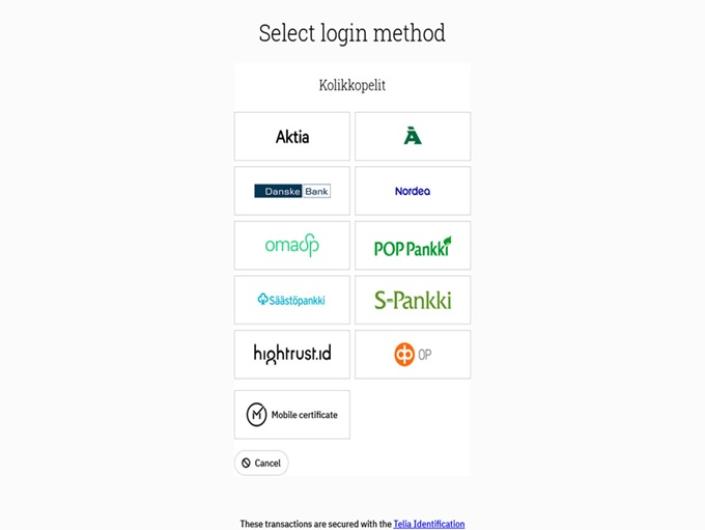Click the Bank part of Danske logo

(x=316, y=191)
